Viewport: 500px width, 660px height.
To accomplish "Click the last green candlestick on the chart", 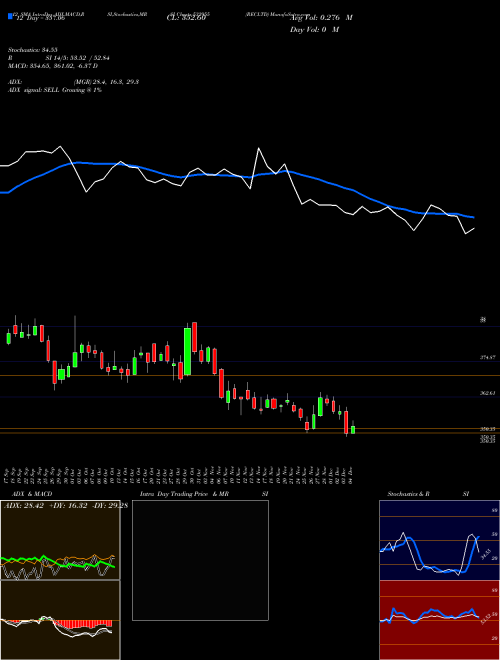I will [x=353, y=429].
